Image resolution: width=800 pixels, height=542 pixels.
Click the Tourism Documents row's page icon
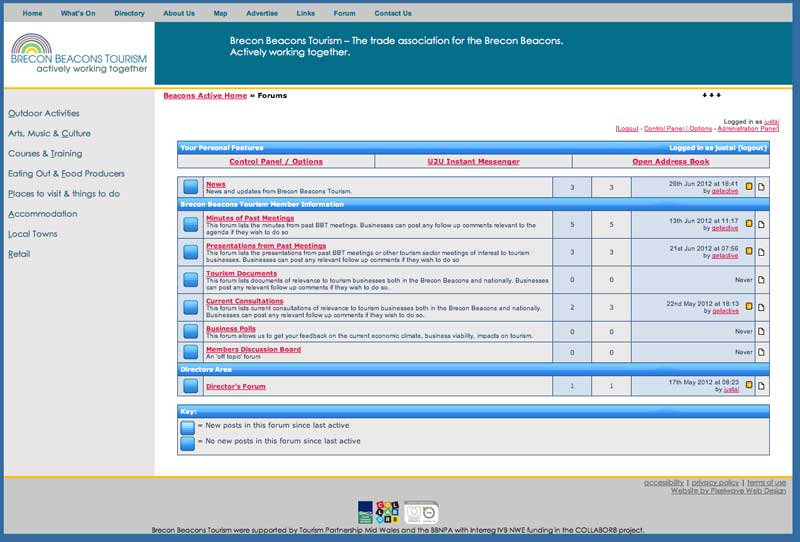coord(761,280)
